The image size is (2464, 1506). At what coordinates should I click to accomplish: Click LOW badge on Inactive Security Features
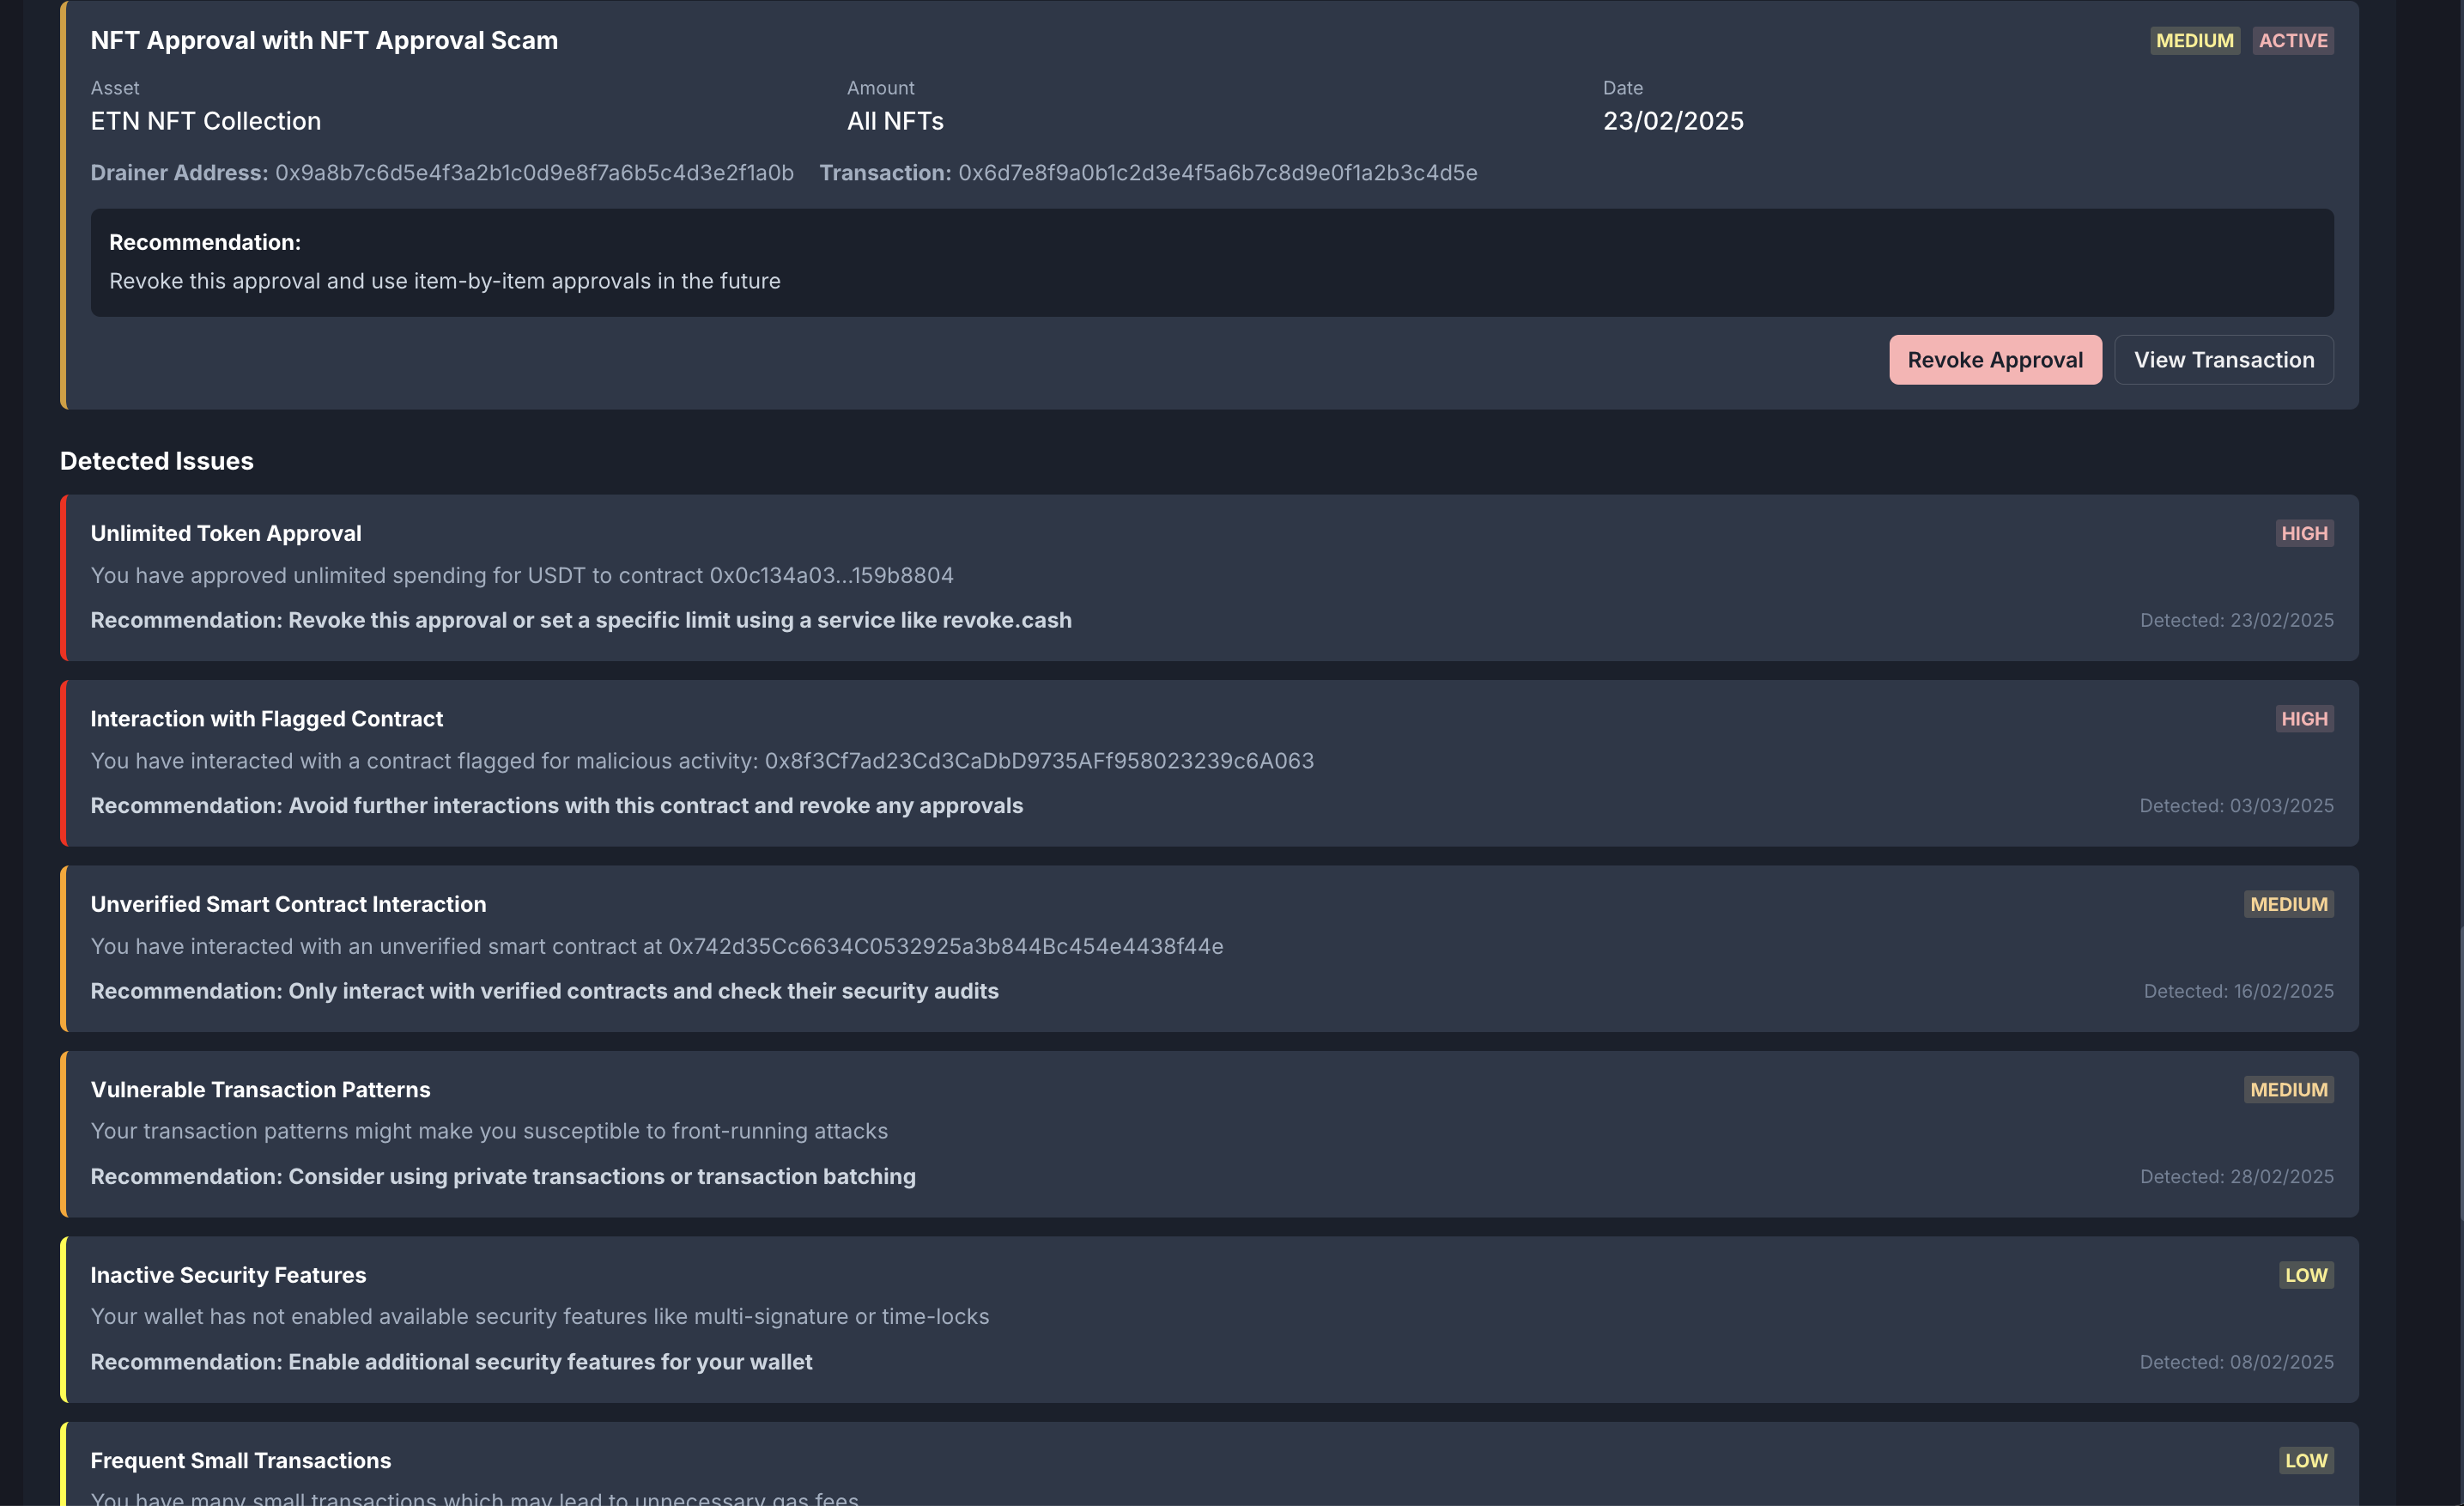coord(2305,1275)
